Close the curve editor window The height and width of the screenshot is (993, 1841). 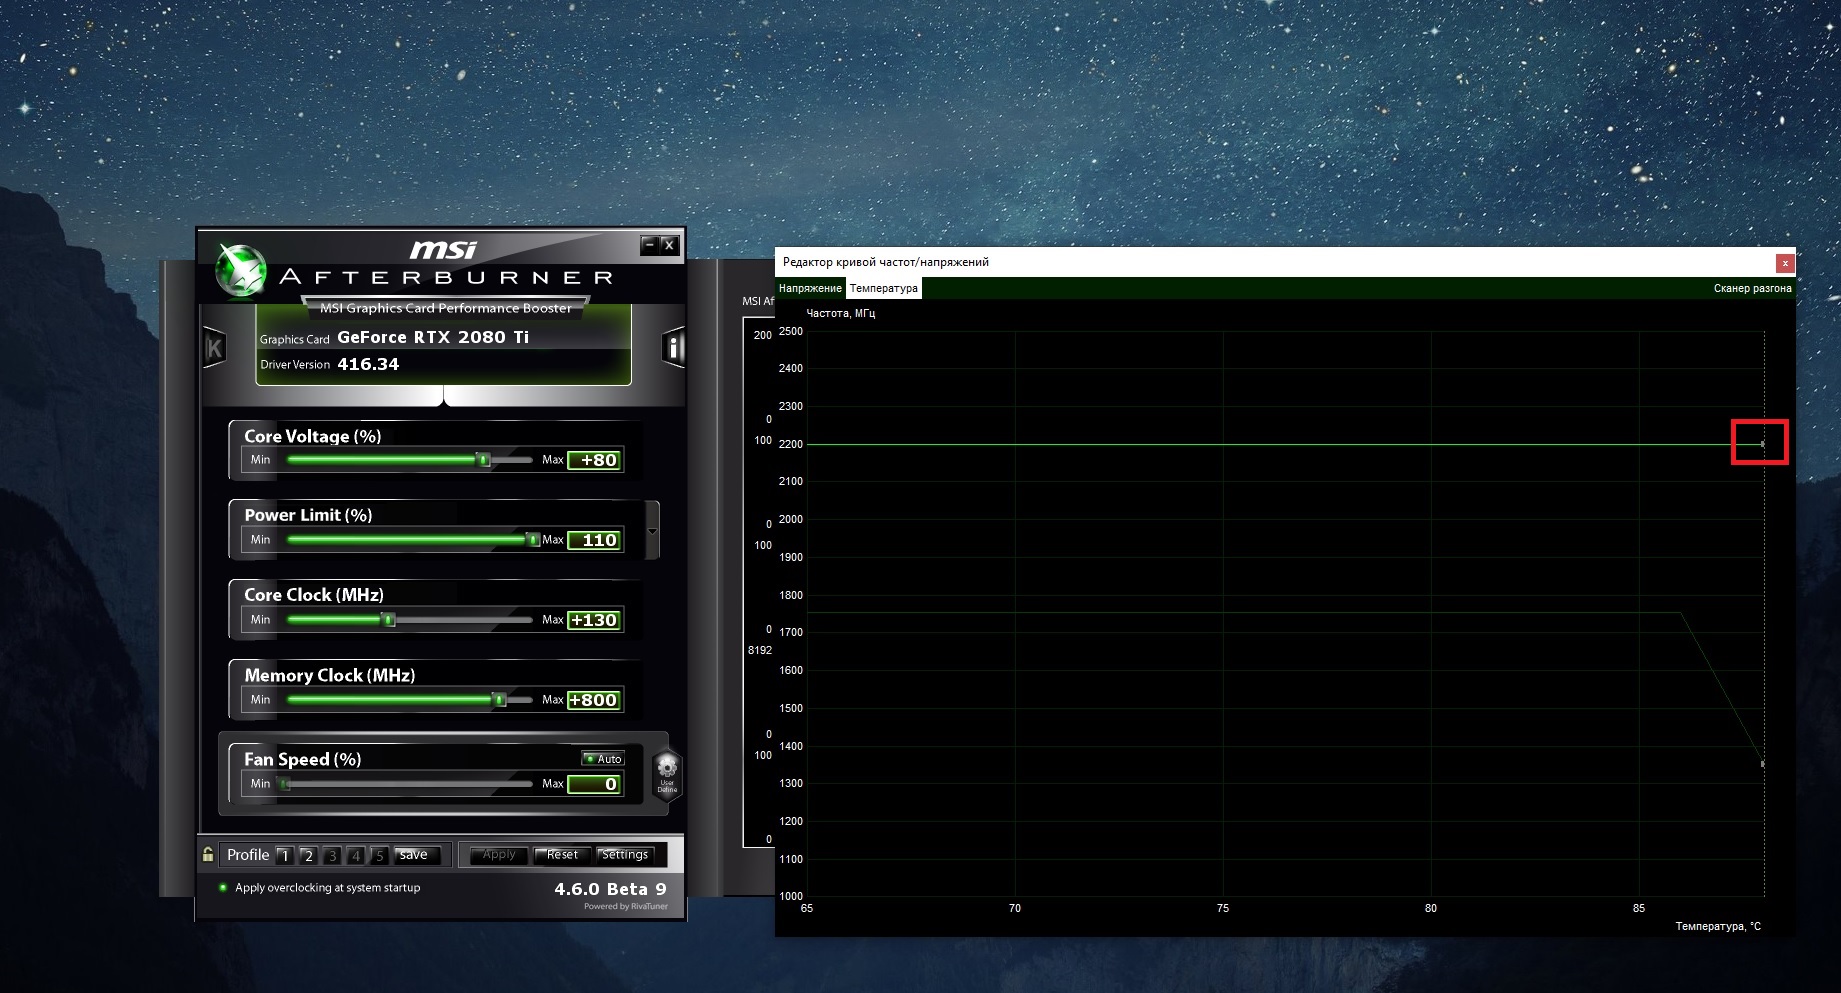1785,263
